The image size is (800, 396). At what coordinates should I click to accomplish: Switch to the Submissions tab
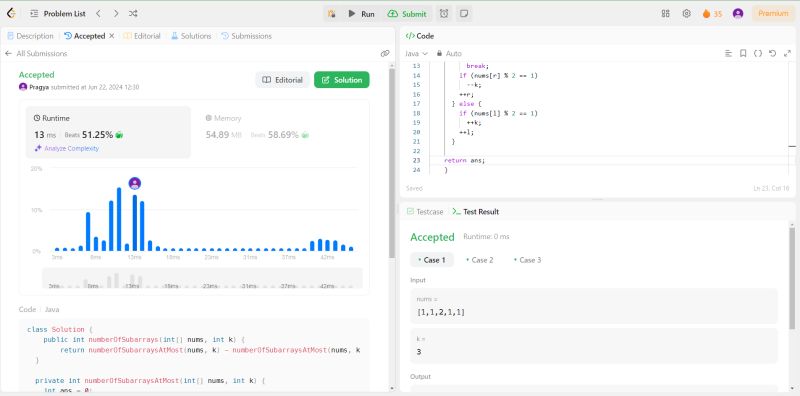click(246, 36)
